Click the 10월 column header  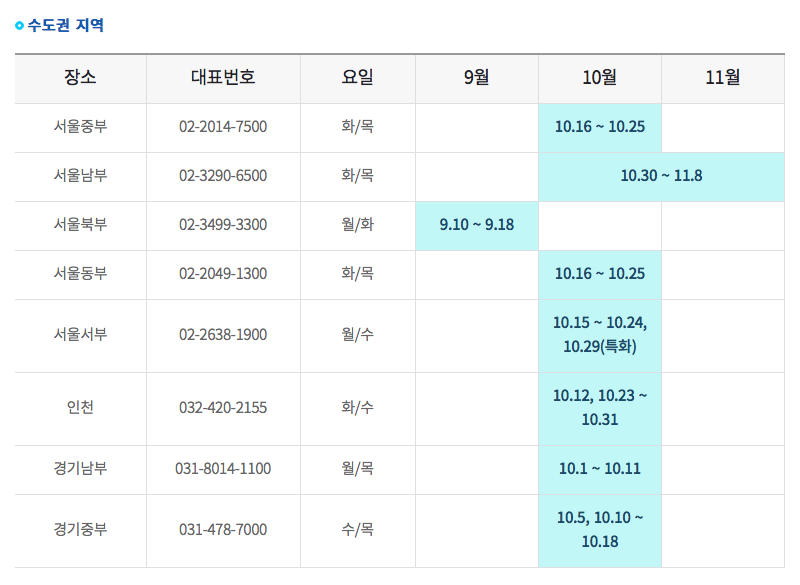coord(599,78)
